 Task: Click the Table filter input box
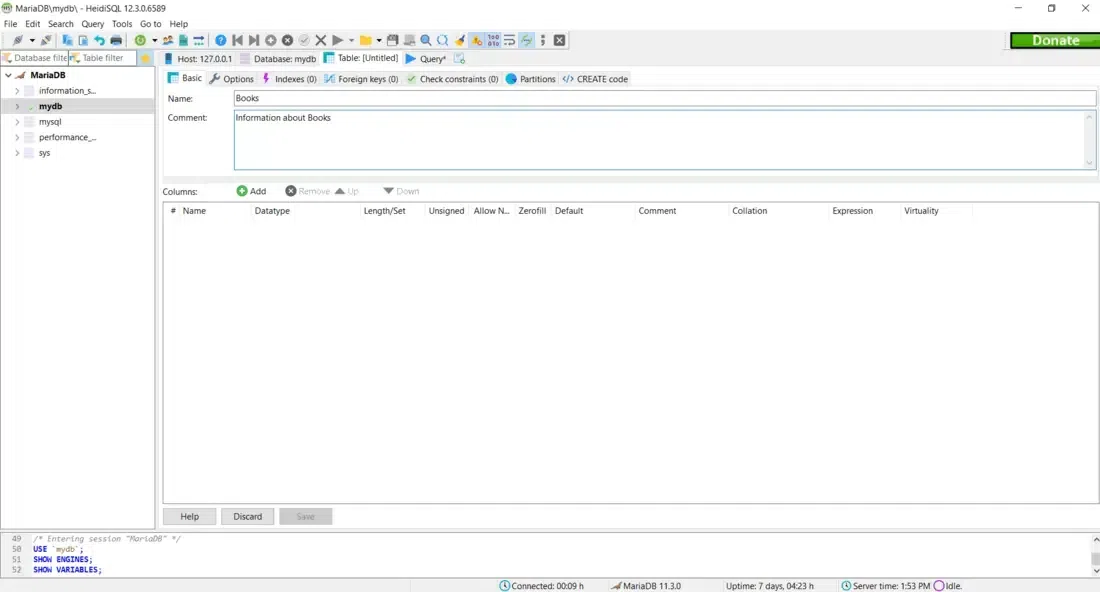(103, 58)
